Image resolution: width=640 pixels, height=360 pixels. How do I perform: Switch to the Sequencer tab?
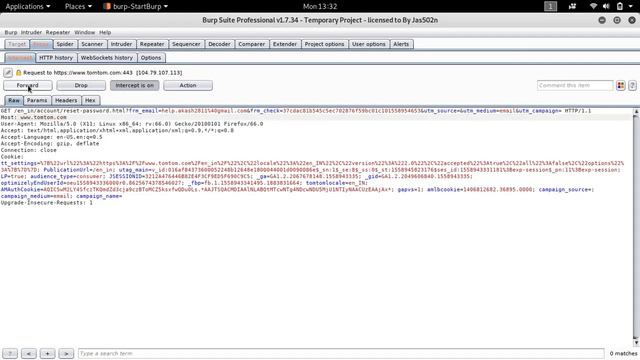186,44
